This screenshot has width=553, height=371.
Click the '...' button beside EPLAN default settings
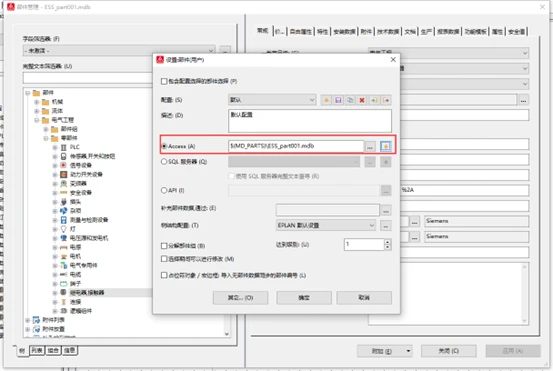tap(386, 225)
